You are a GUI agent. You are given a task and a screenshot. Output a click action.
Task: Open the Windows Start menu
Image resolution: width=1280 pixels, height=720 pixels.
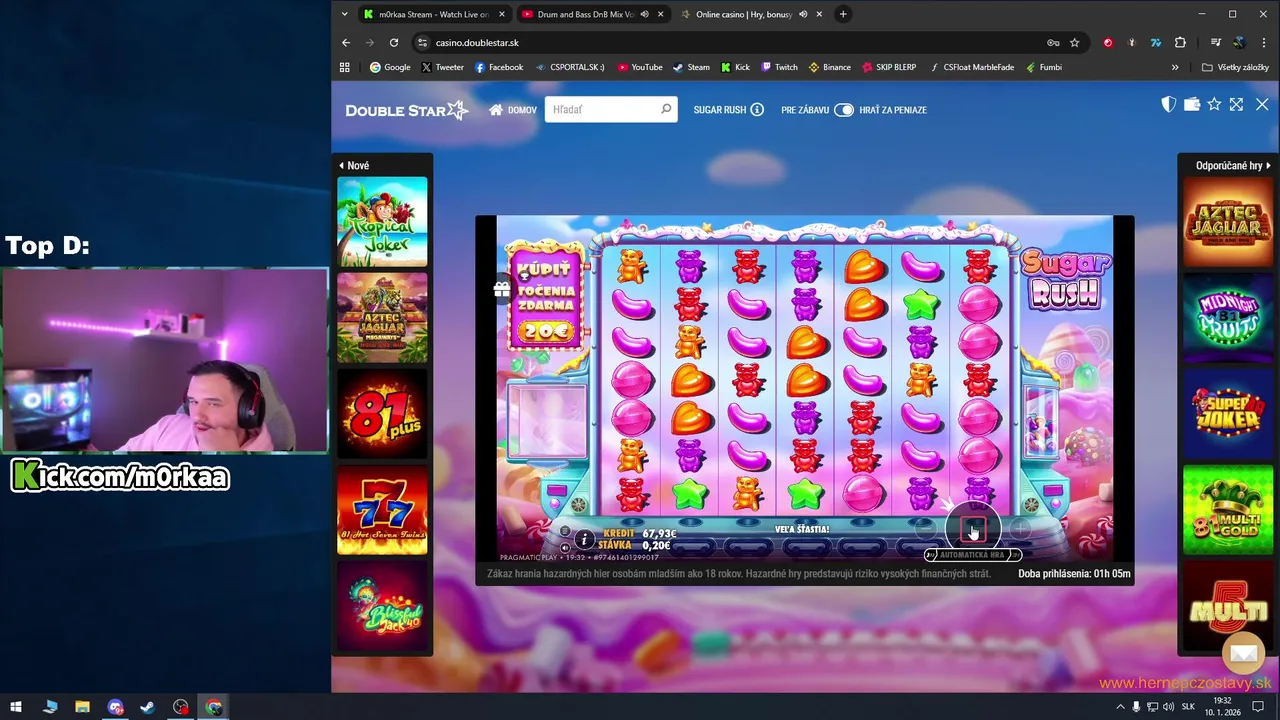tap(16, 707)
